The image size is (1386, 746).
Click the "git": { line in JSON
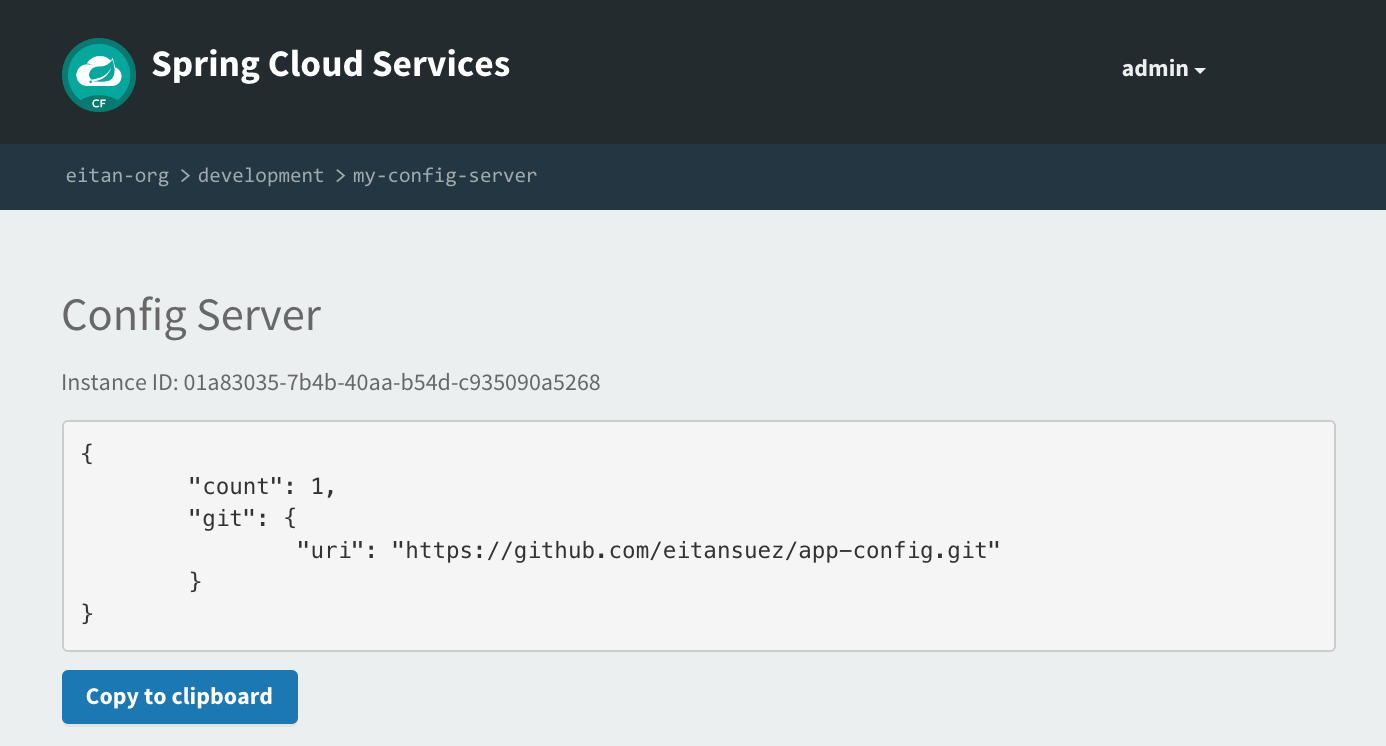tap(243, 518)
